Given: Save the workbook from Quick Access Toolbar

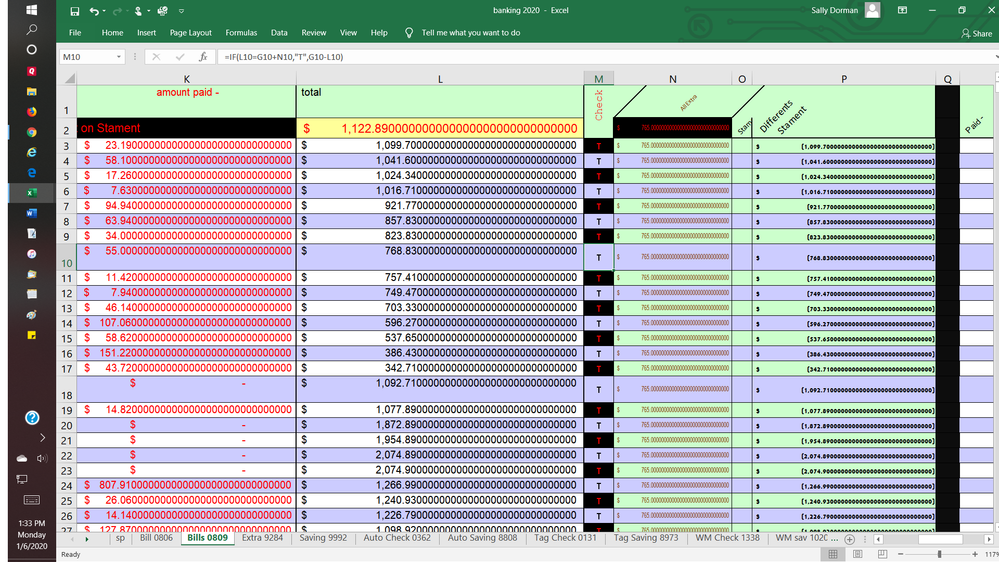Looking at the screenshot, I should [x=75, y=11].
